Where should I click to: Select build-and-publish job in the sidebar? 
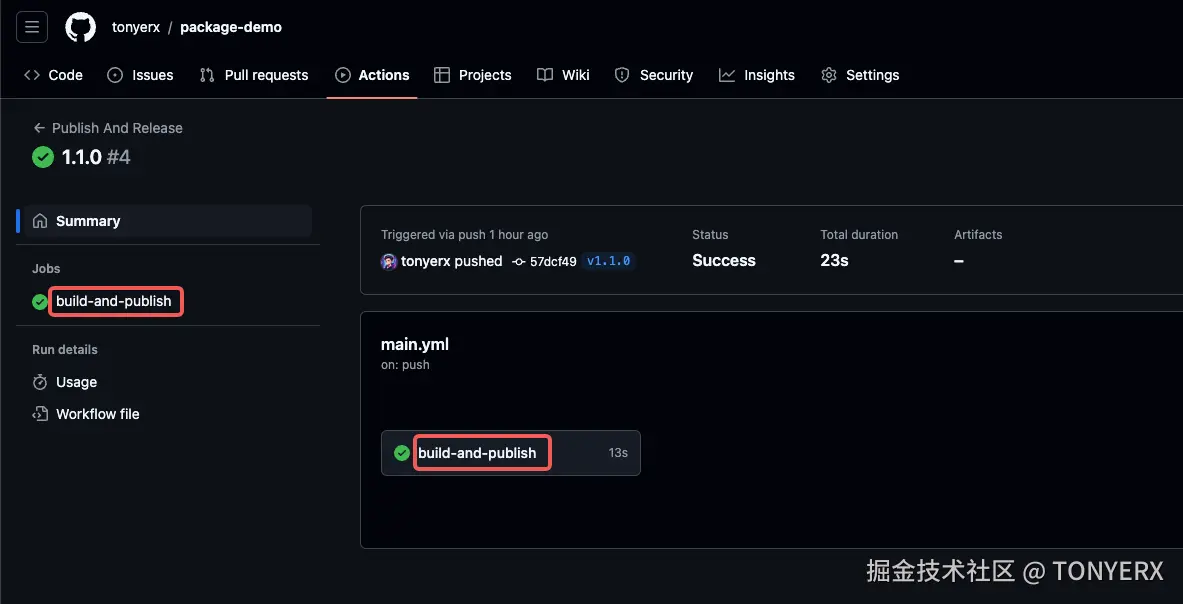(113, 301)
